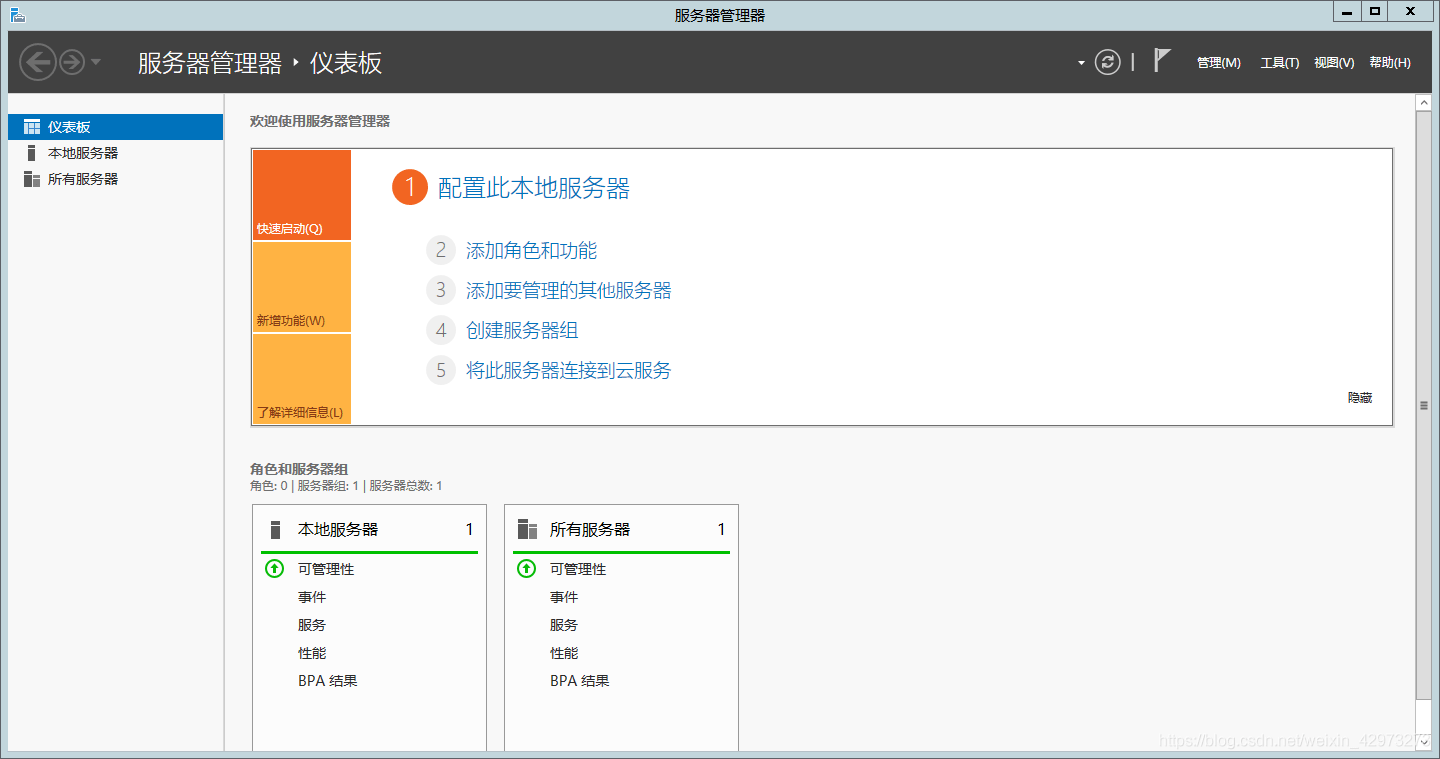Click green status icon in 所有服务器 tile
This screenshot has height=759, width=1440.
pos(527,569)
